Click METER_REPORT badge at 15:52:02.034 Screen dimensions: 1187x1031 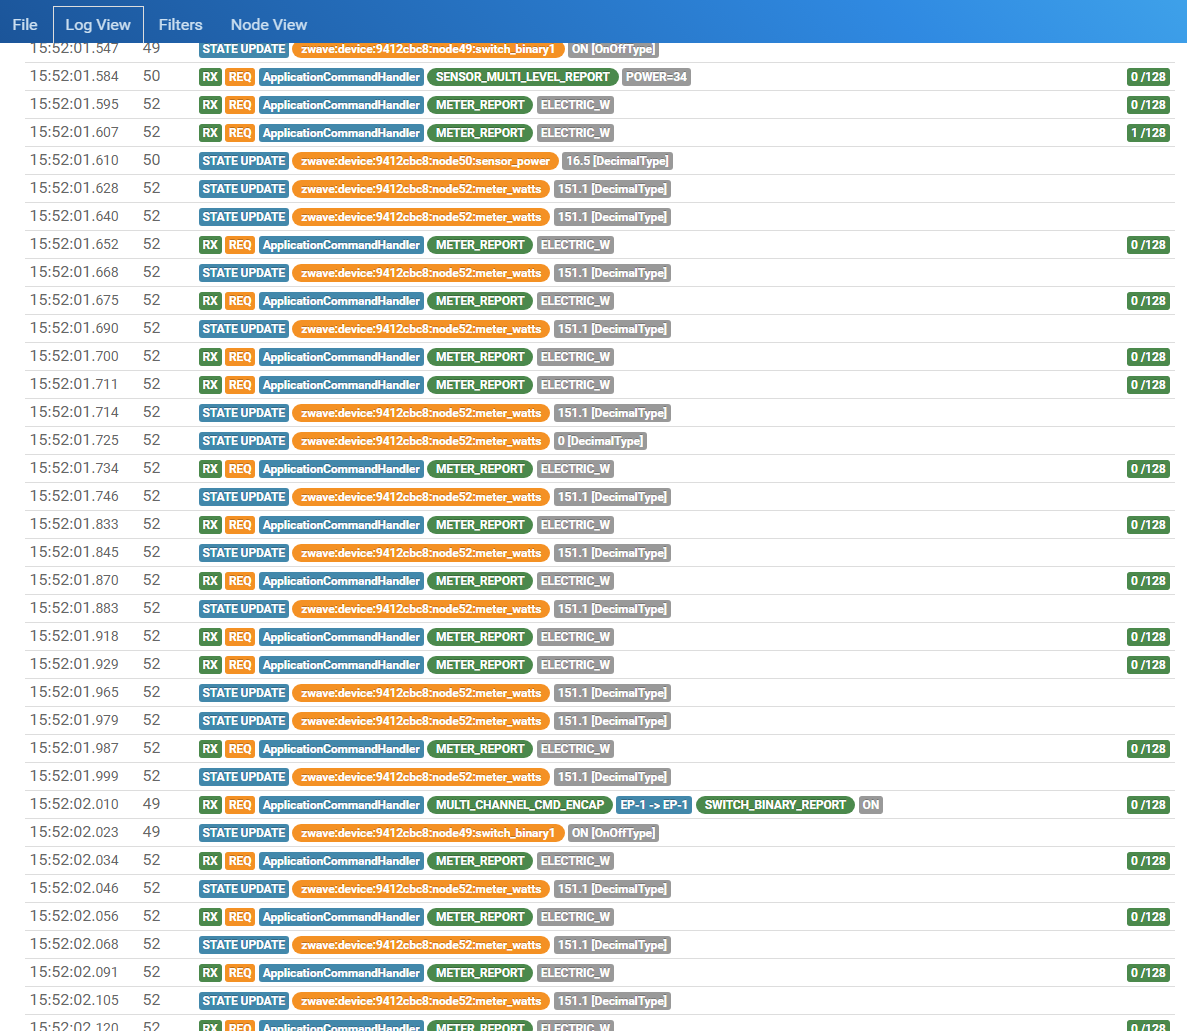tap(480, 861)
